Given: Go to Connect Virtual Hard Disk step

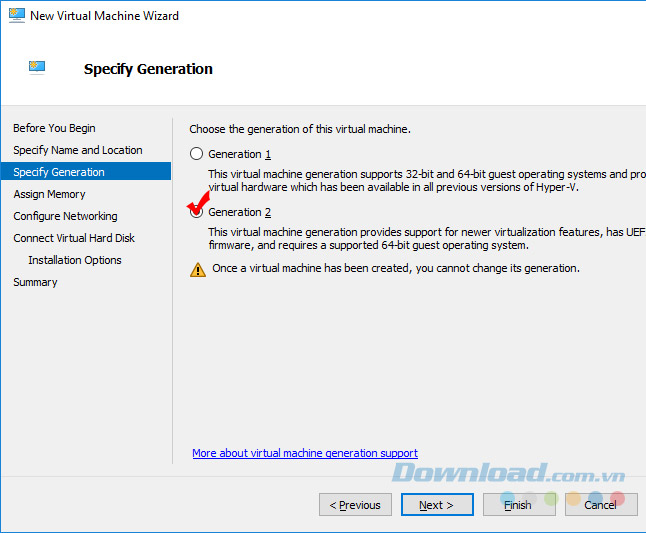Looking at the screenshot, I should (74, 238).
